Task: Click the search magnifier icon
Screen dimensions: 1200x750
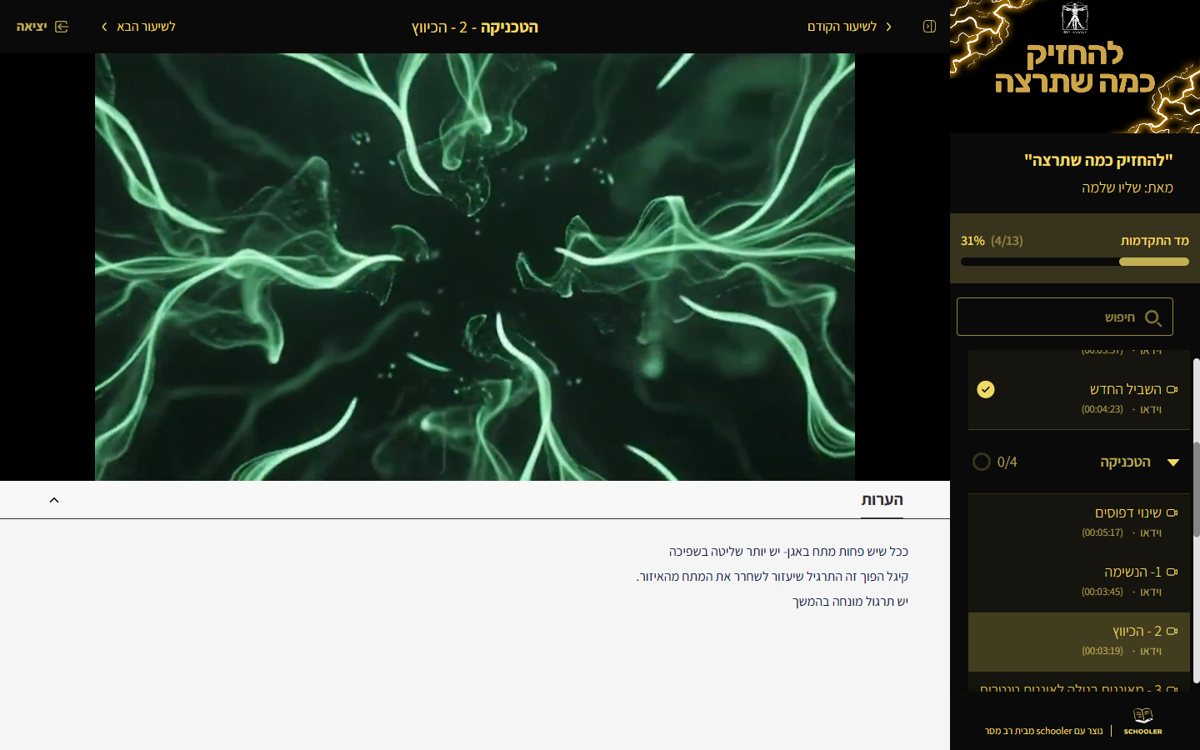Action: tap(1153, 318)
